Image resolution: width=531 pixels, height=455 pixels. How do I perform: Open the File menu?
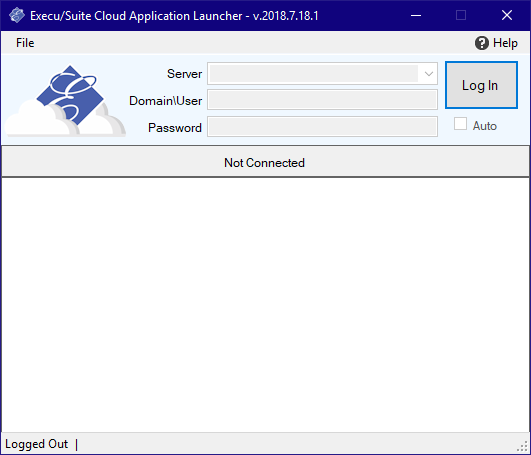coord(25,43)
